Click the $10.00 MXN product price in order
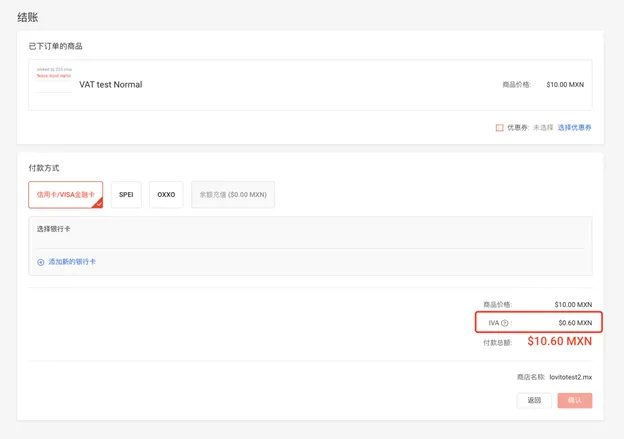The image size is (624, 439). pos(568,85)
